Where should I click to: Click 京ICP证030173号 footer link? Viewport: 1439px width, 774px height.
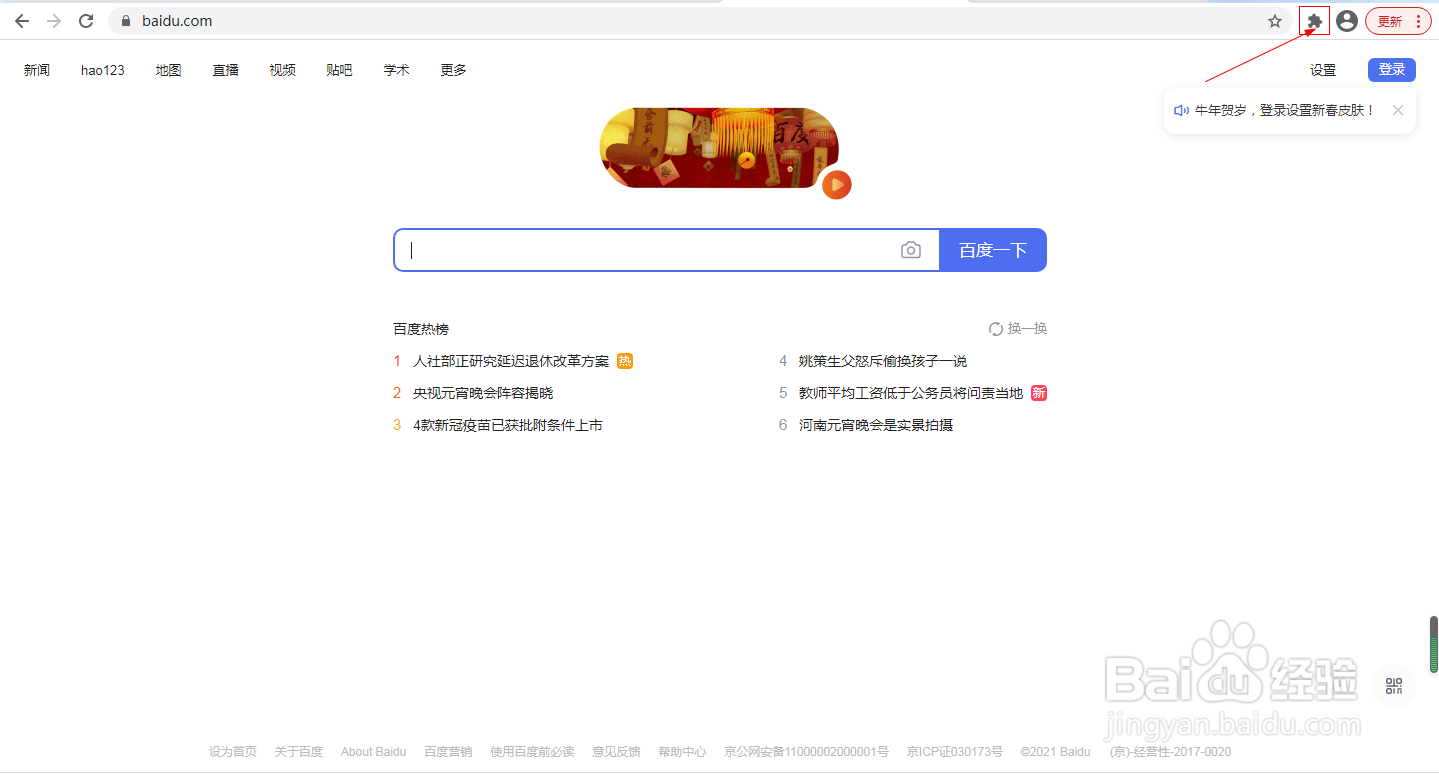(955, 752)
